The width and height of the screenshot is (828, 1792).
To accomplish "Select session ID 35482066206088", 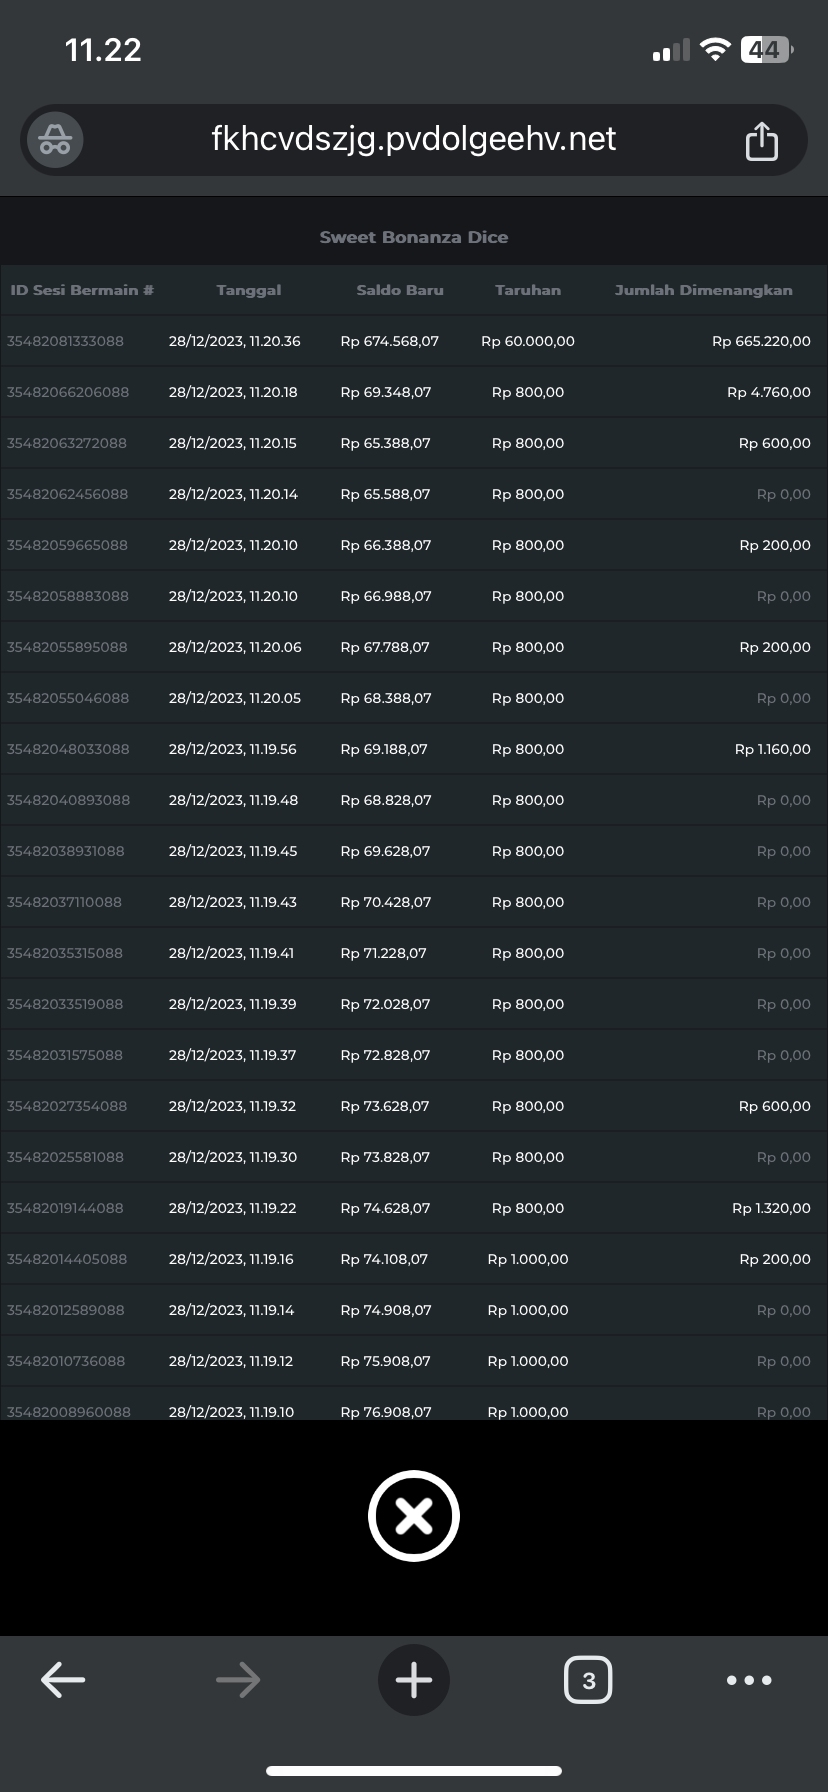I will [x=68, y=392].
